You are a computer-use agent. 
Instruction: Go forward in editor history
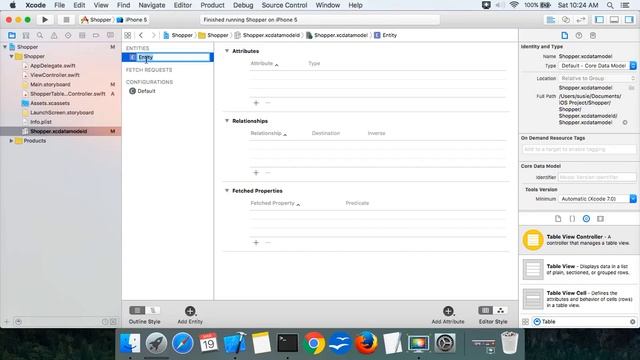153,35
